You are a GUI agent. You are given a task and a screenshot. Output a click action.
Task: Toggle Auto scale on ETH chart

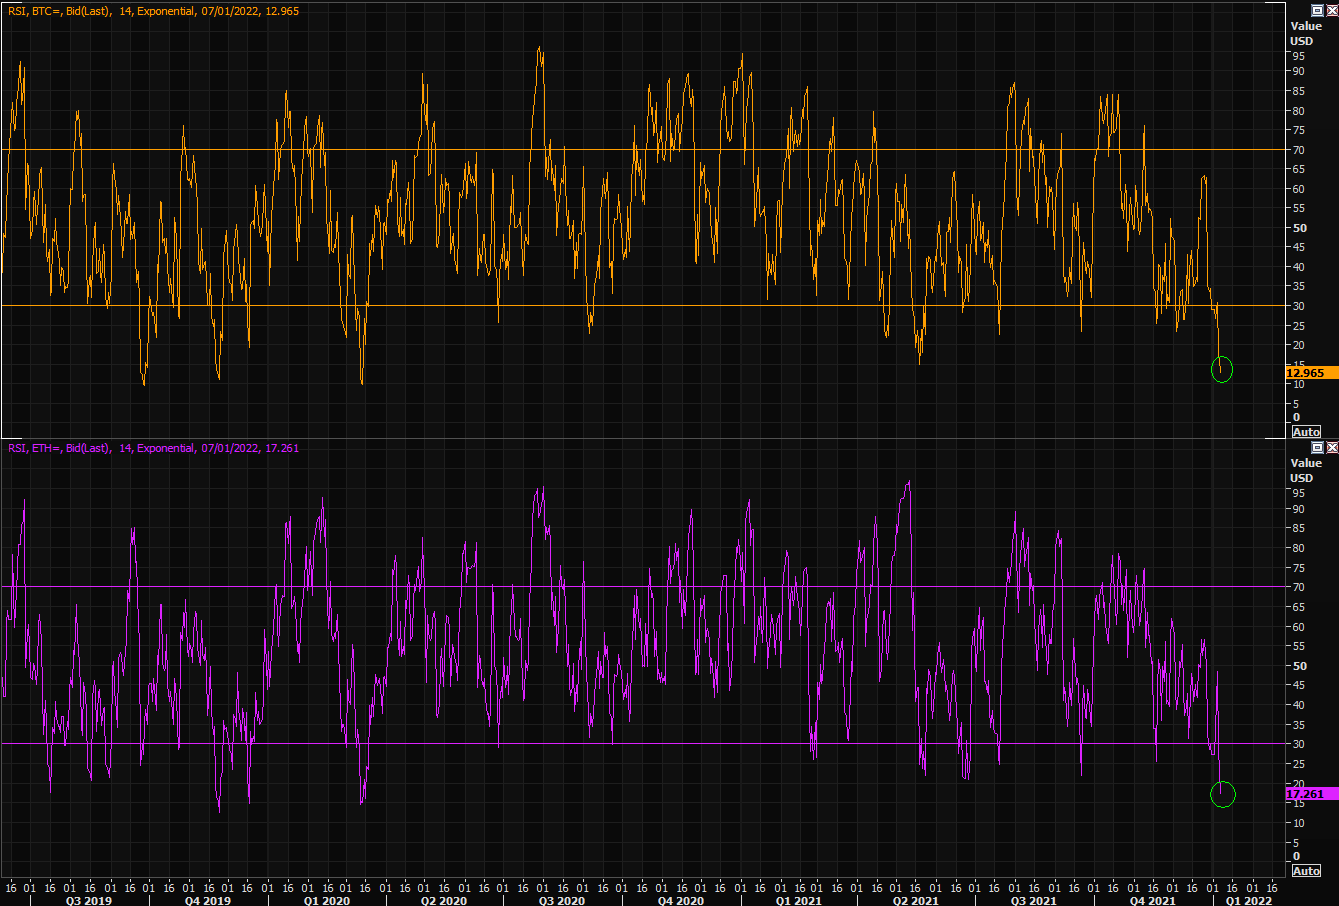click(1306, 871)
